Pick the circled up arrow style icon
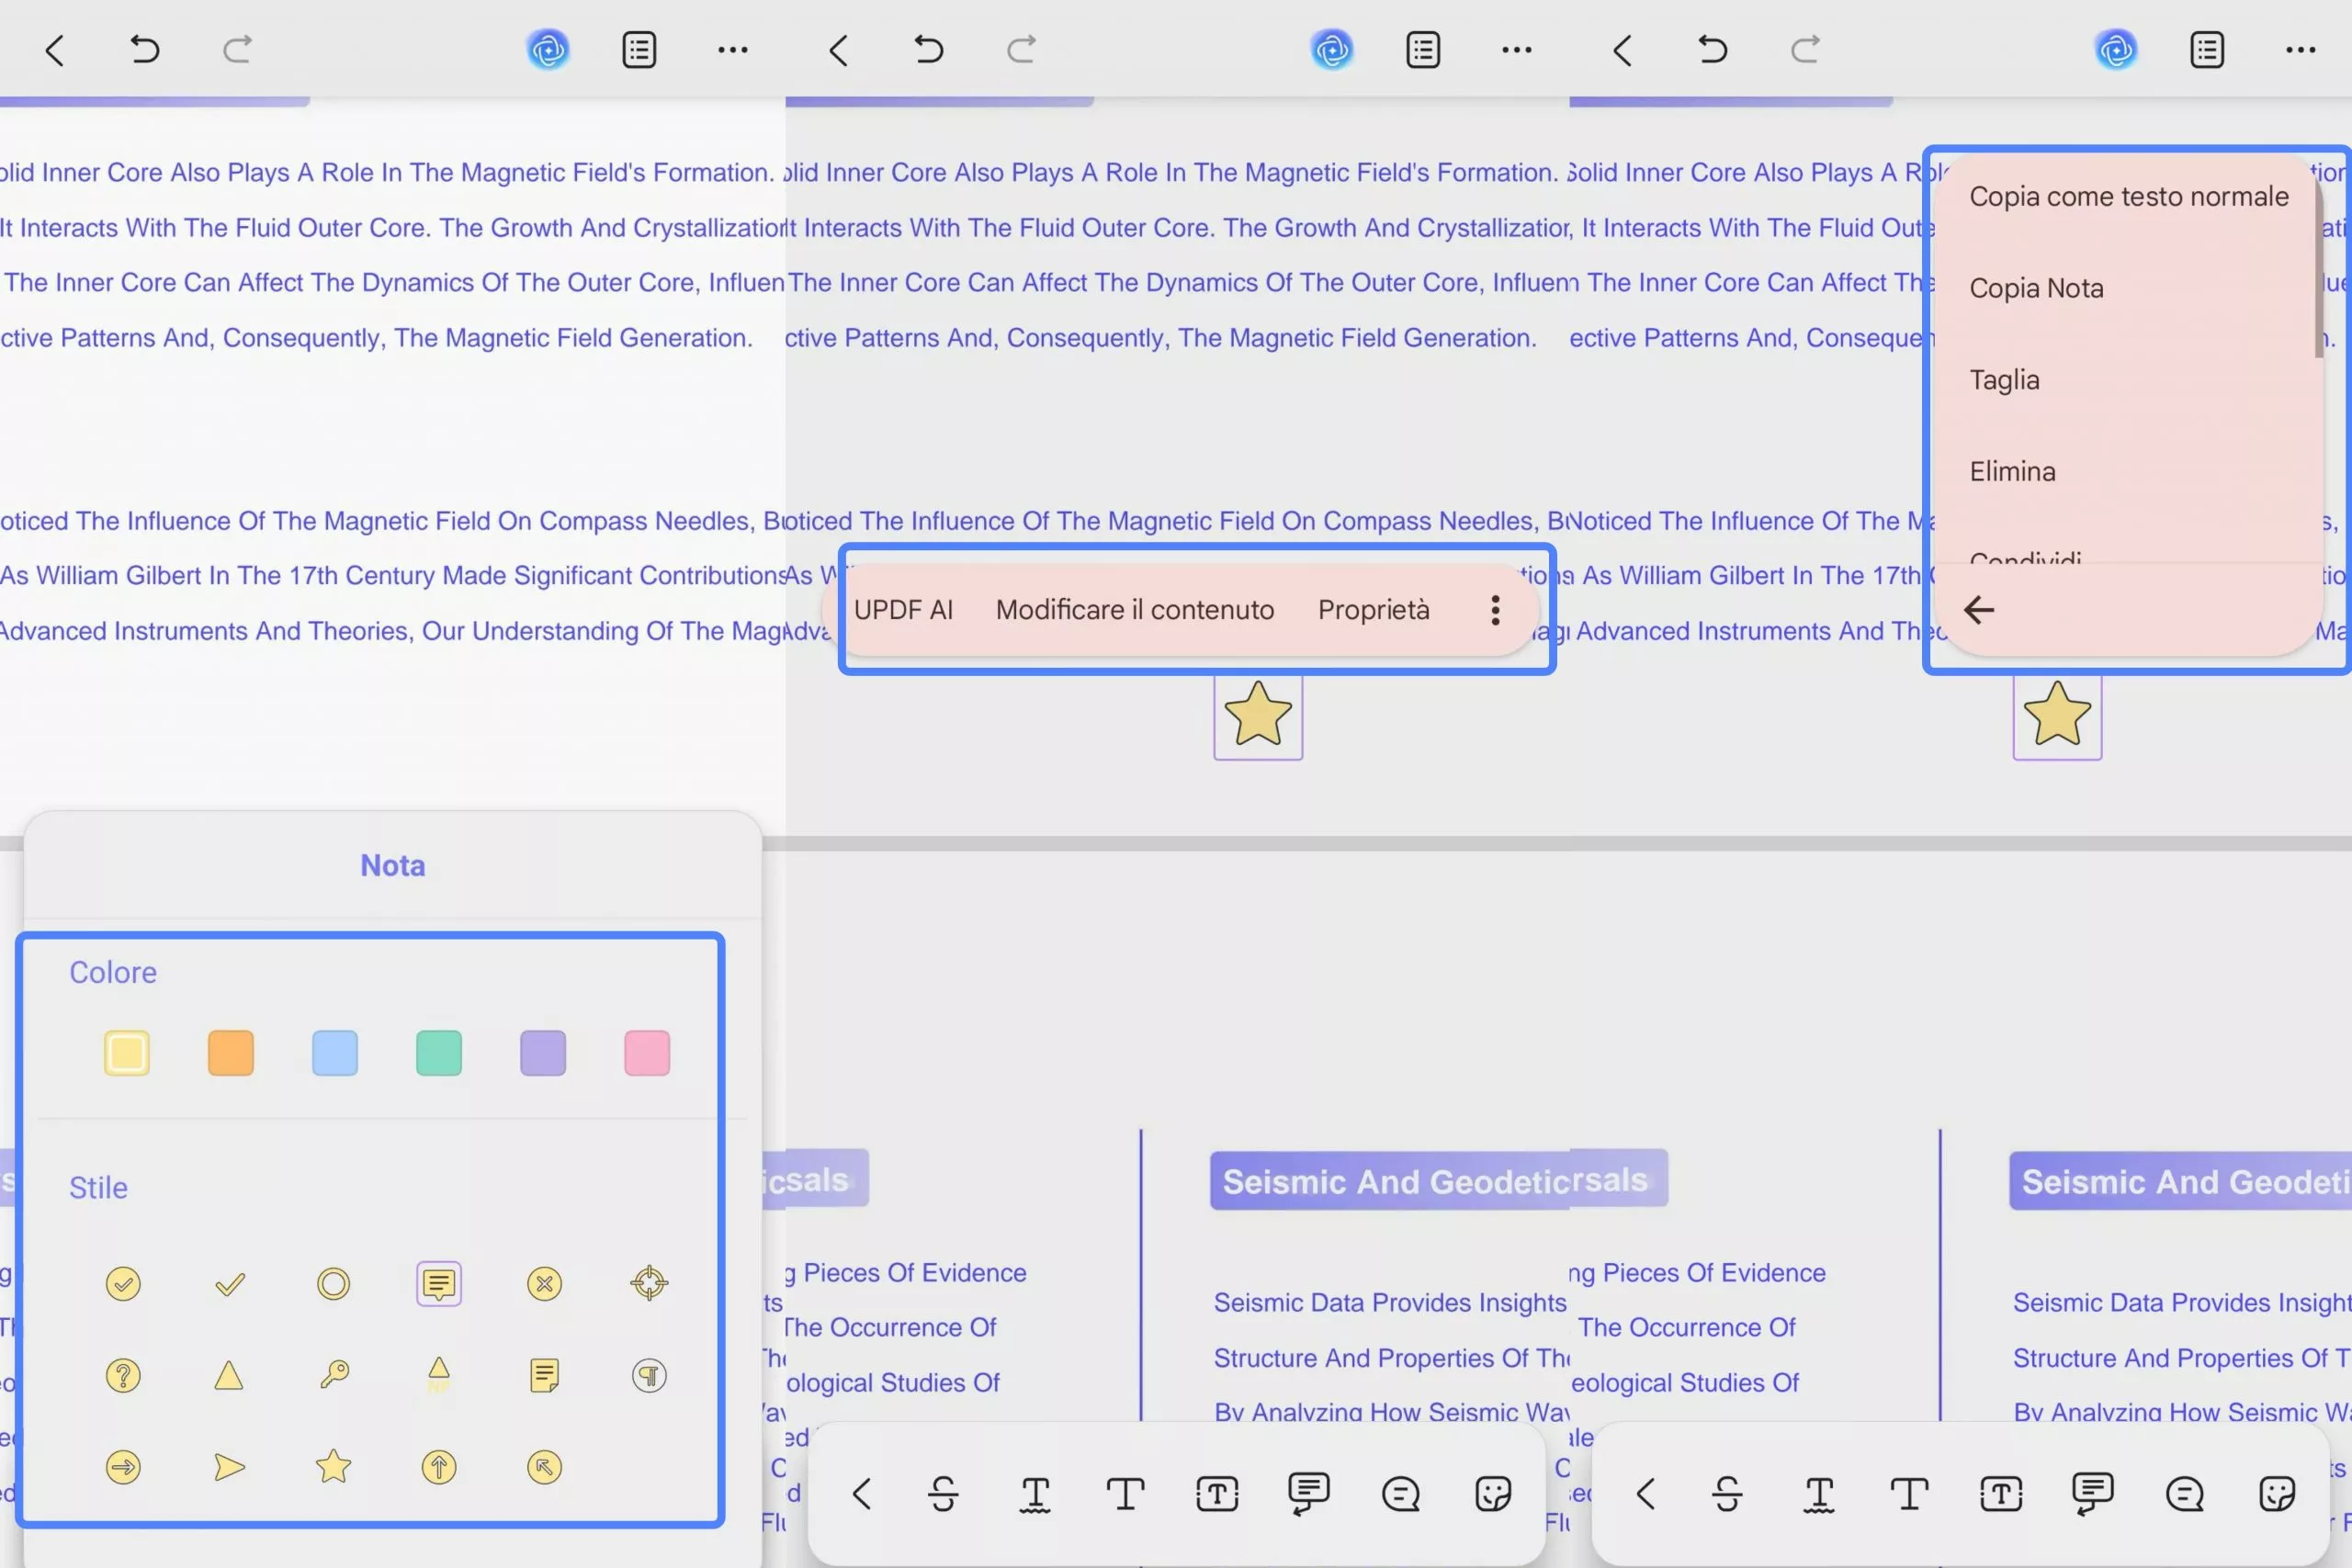 point(438,1467)
